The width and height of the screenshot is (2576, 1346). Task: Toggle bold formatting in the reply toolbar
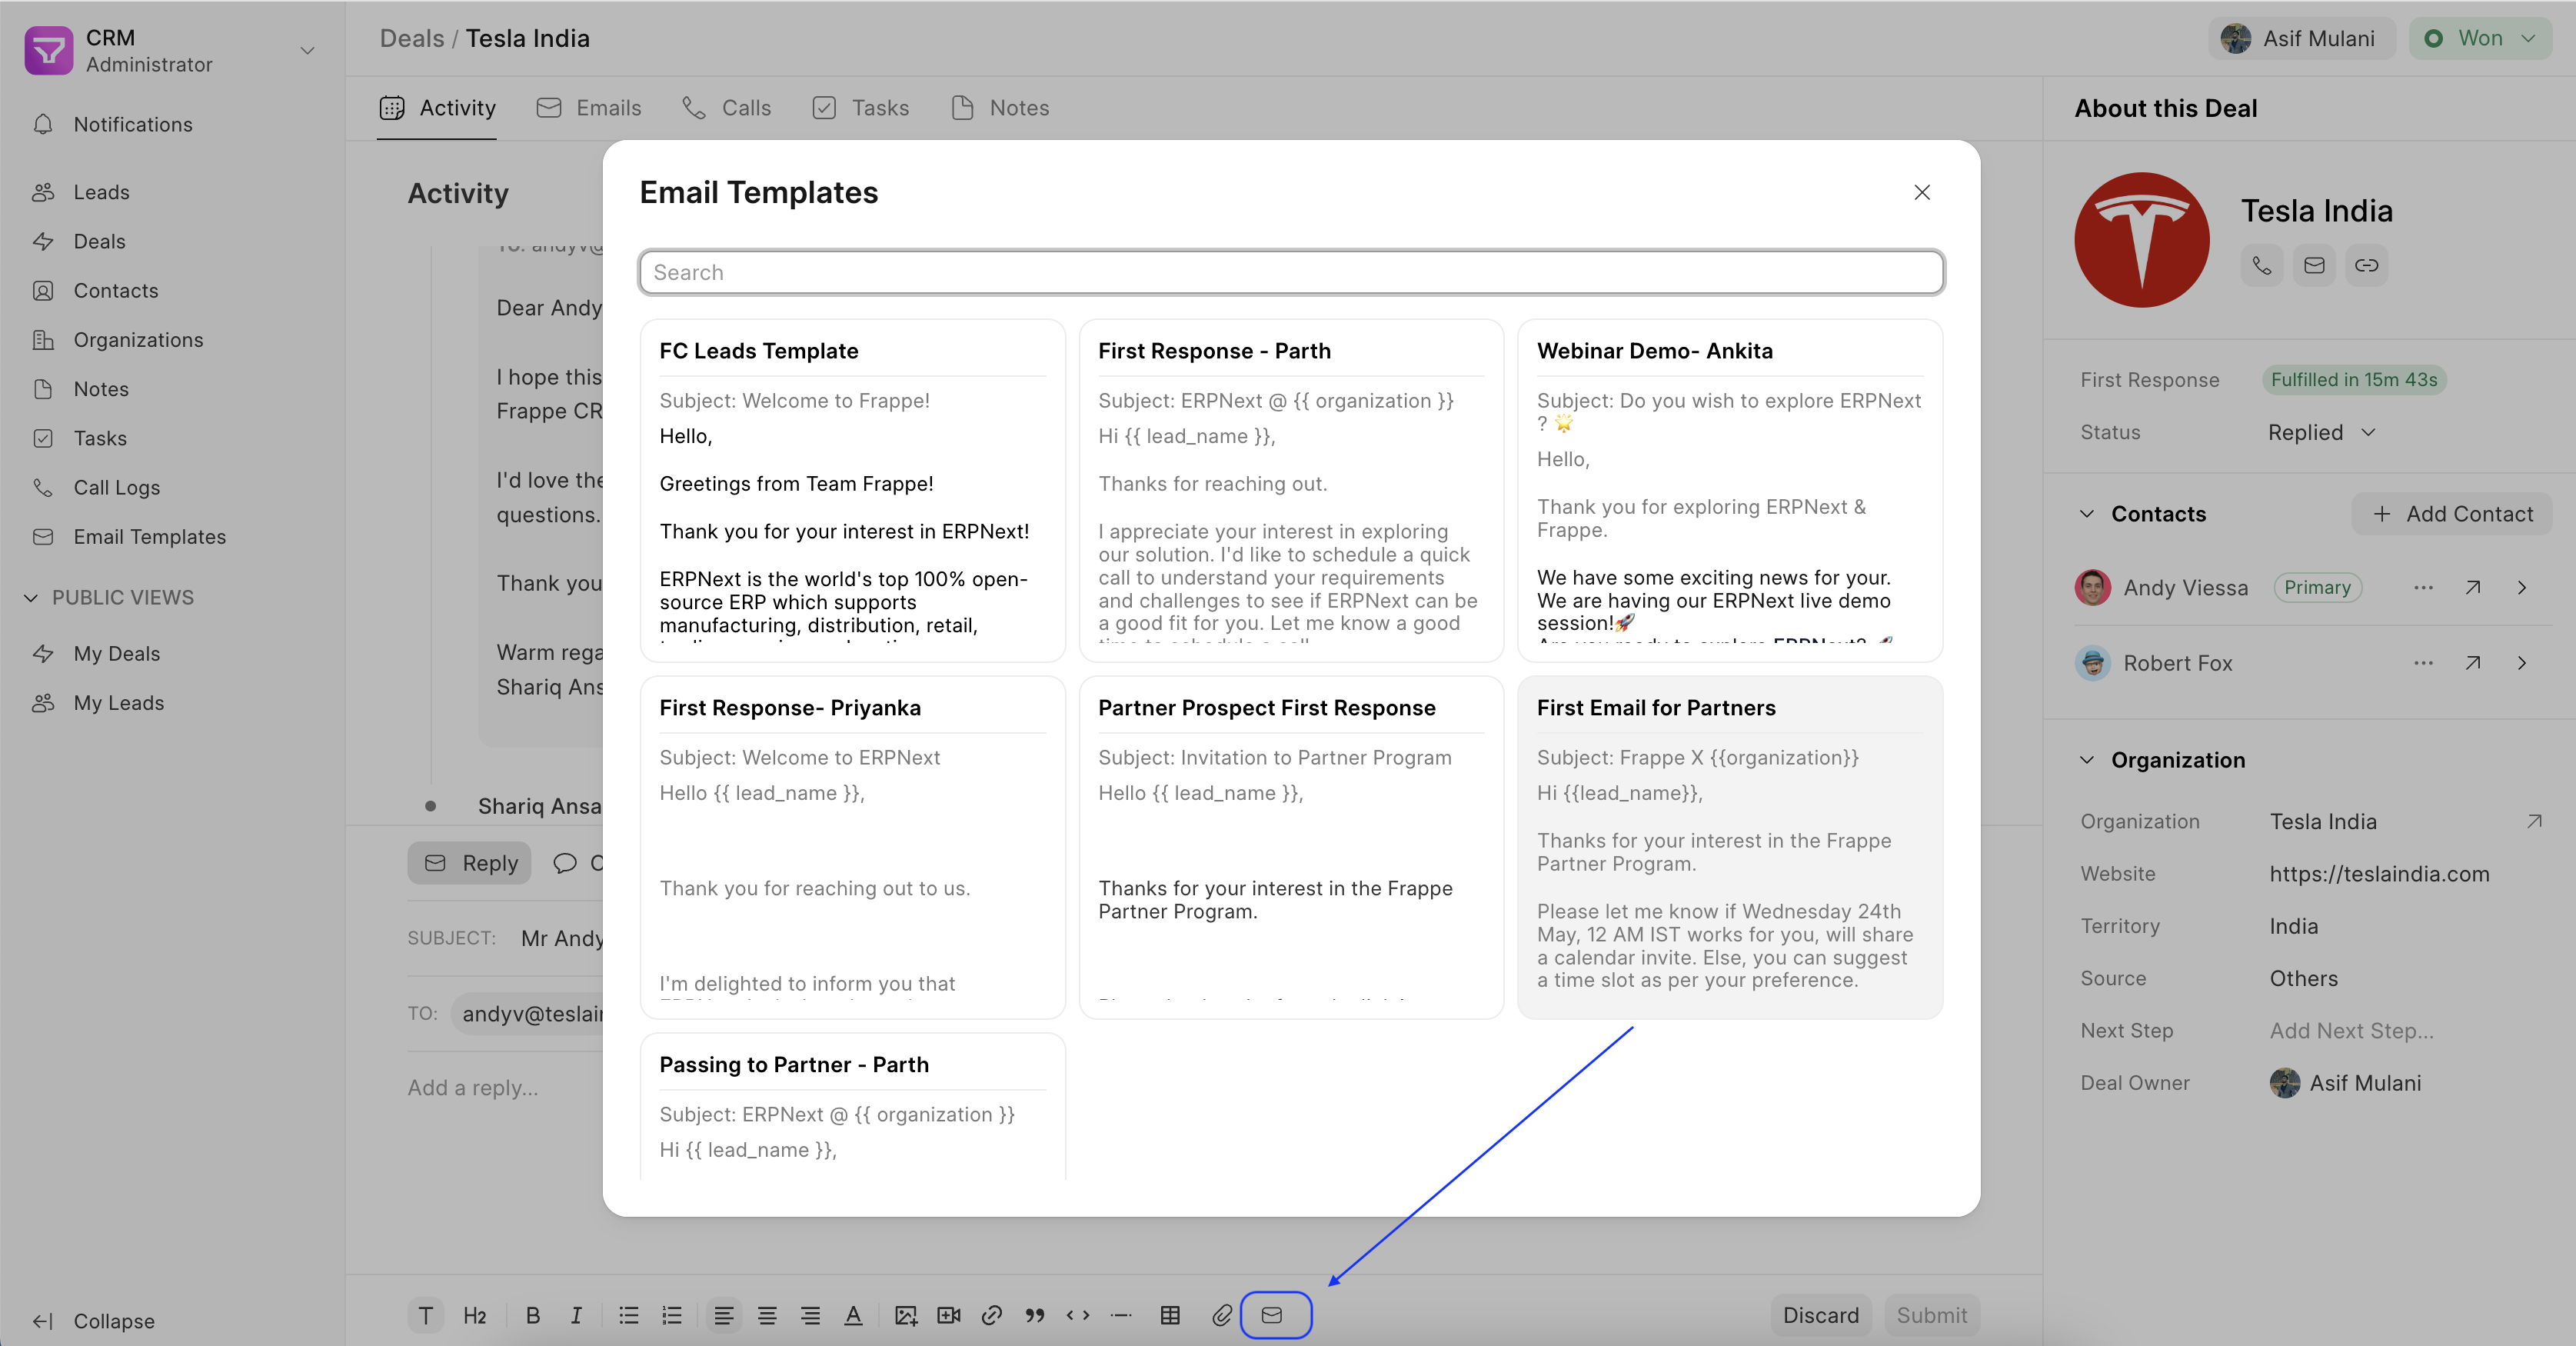tap(533, 1315)
